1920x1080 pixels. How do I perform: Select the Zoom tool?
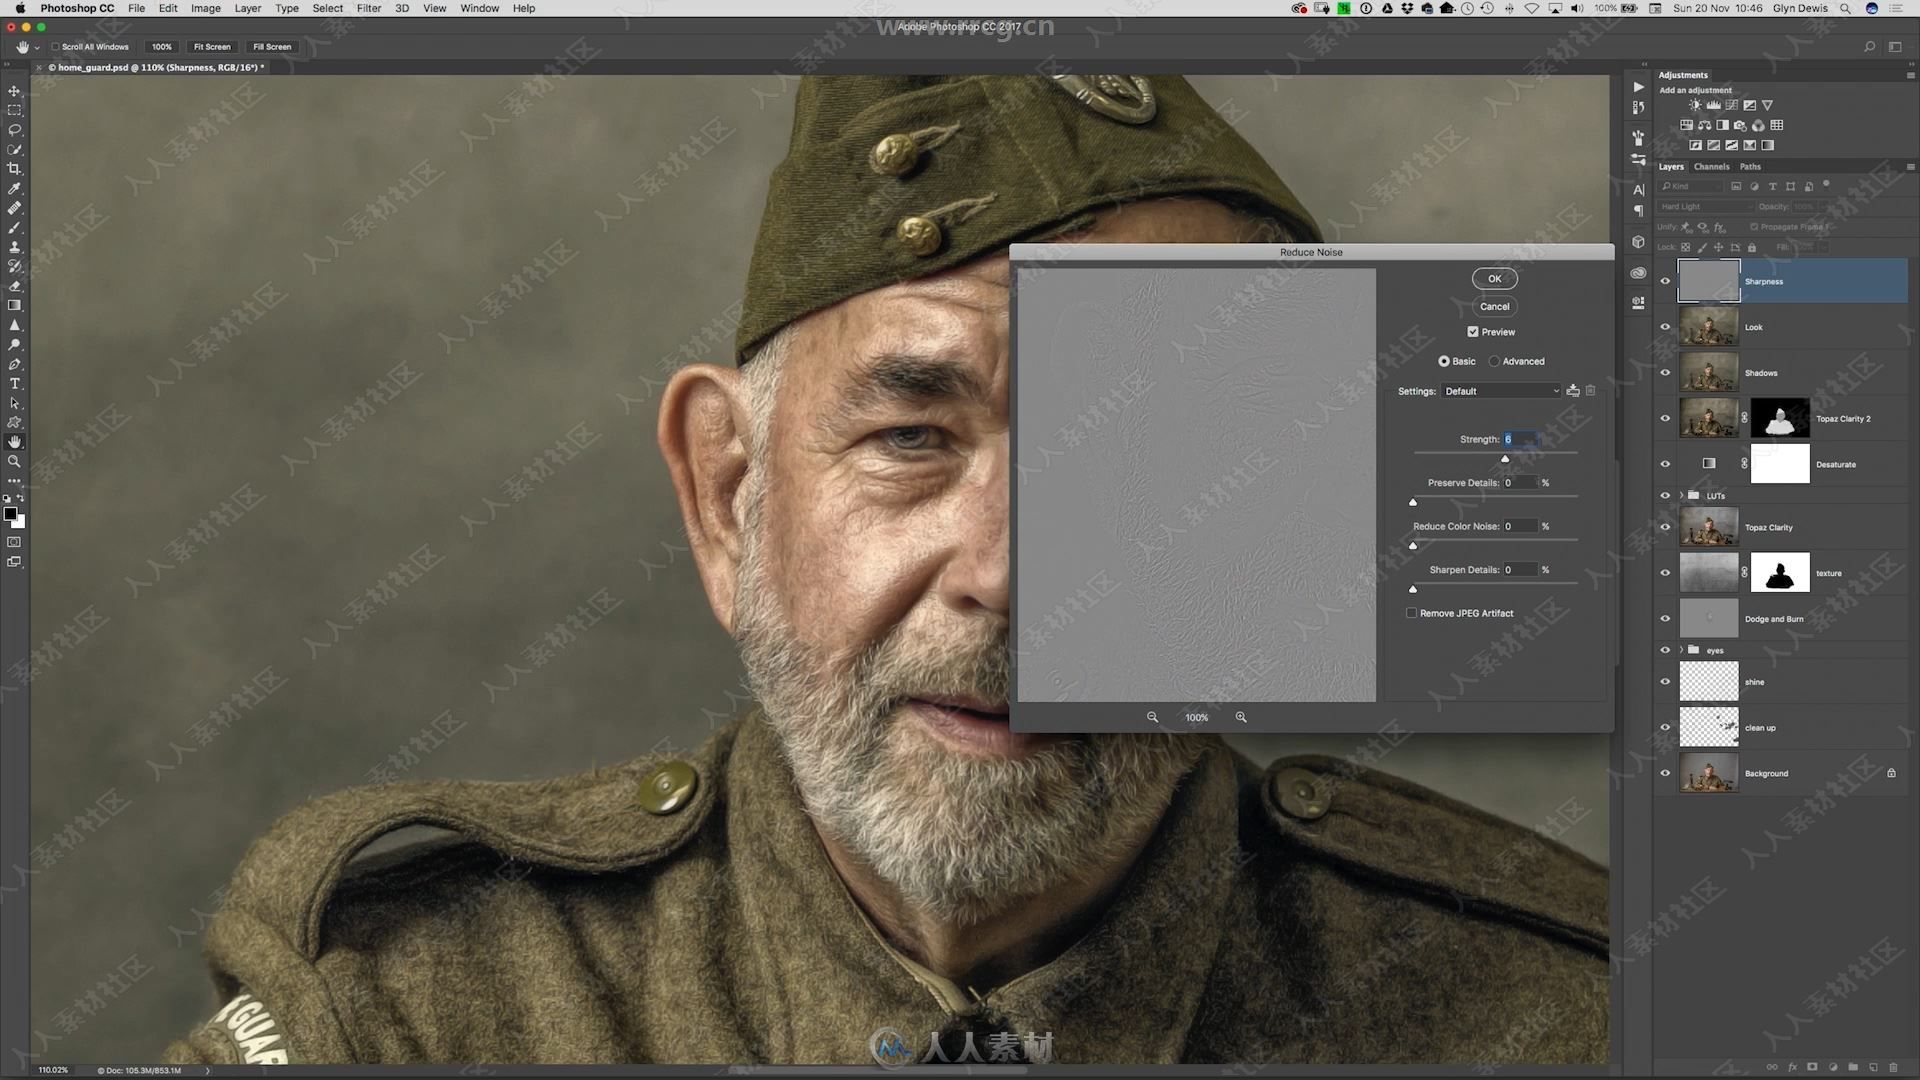pos(15,460)
